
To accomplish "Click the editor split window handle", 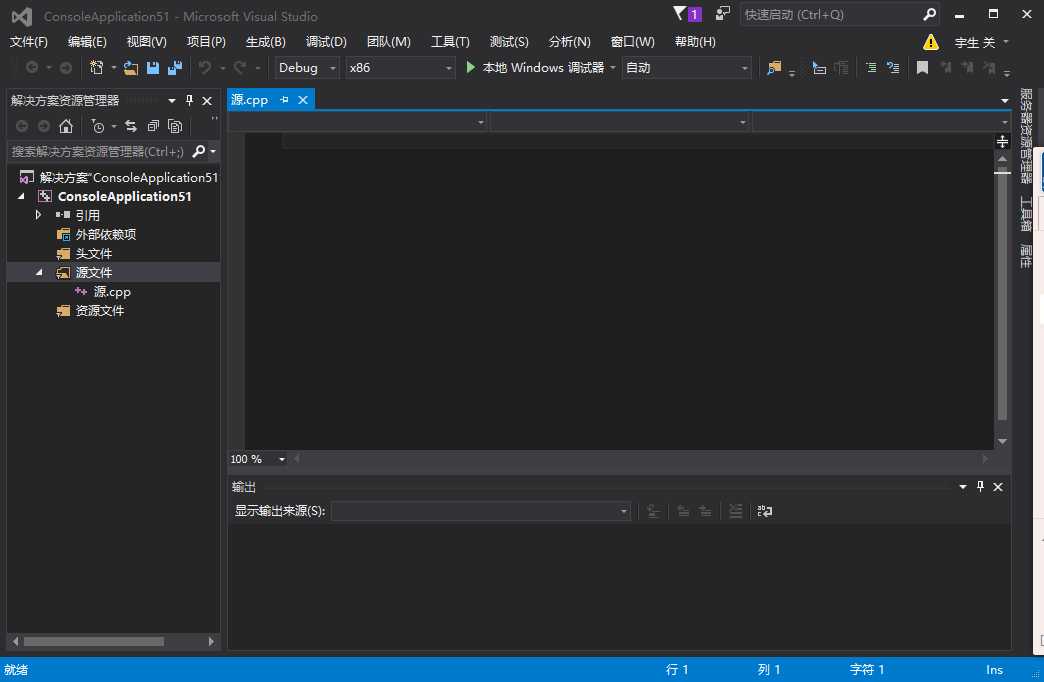I will point(1002,141).
